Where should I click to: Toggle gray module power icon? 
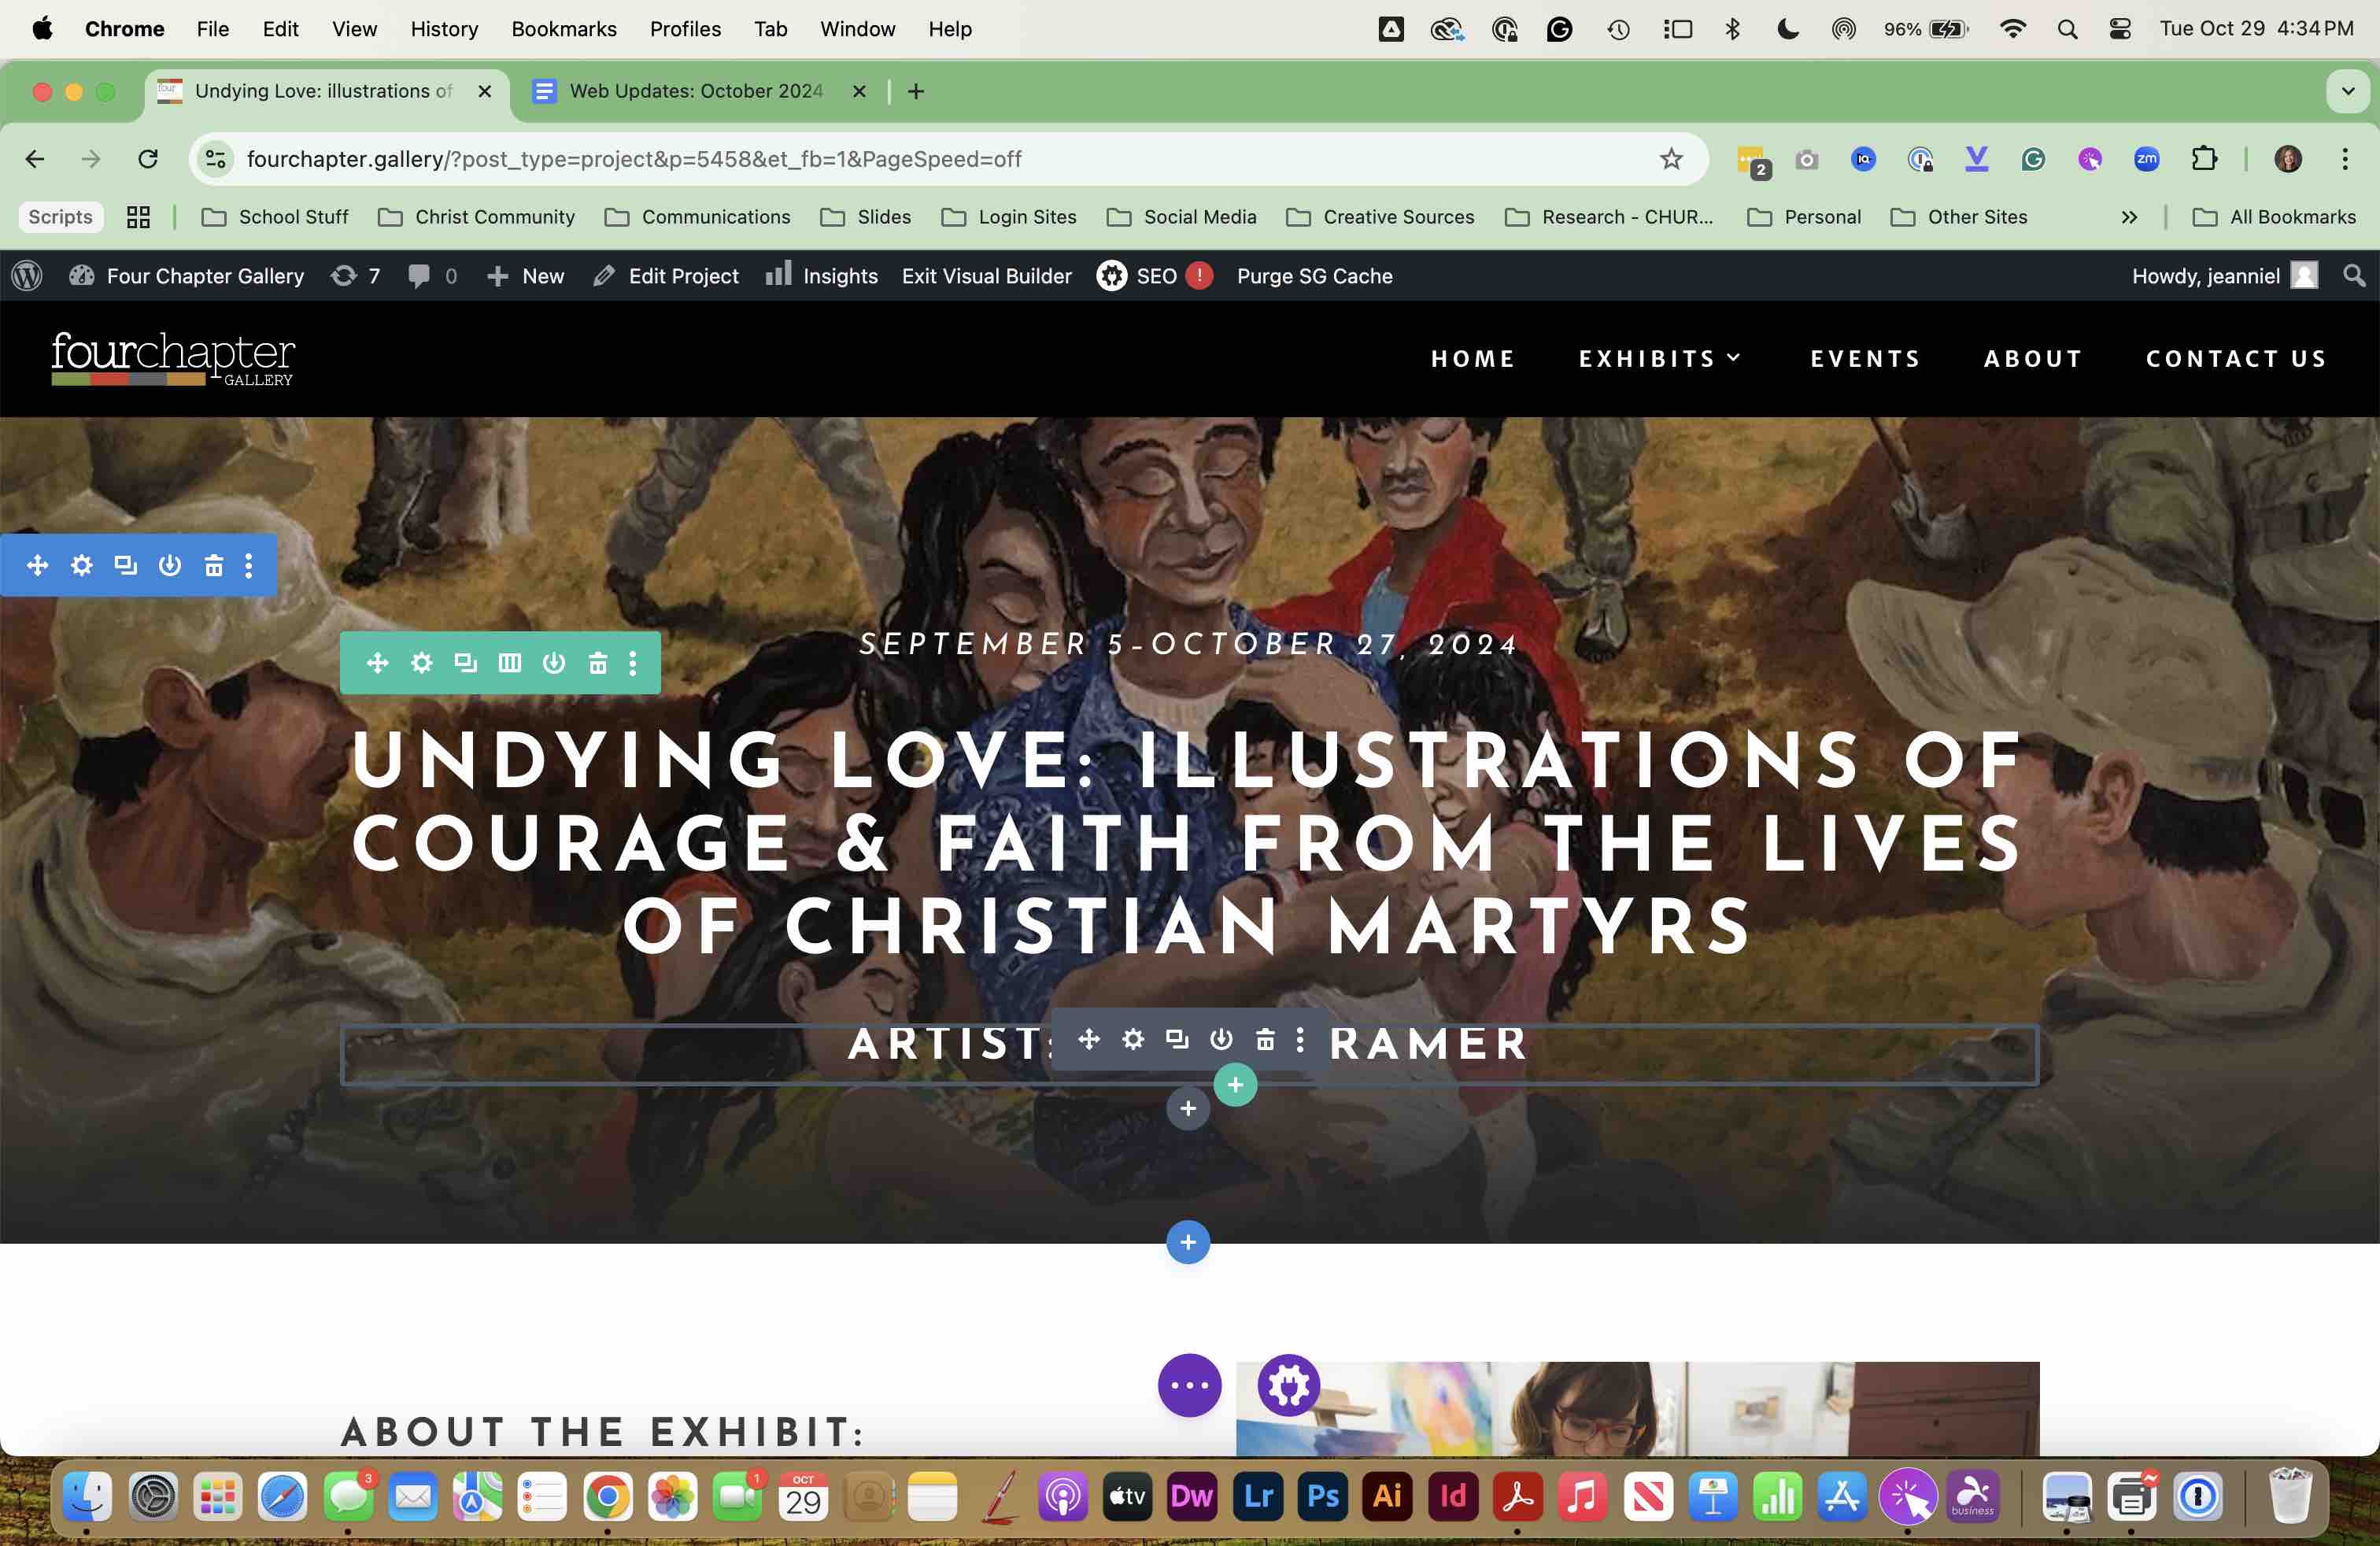(x=1221, y=1039)
